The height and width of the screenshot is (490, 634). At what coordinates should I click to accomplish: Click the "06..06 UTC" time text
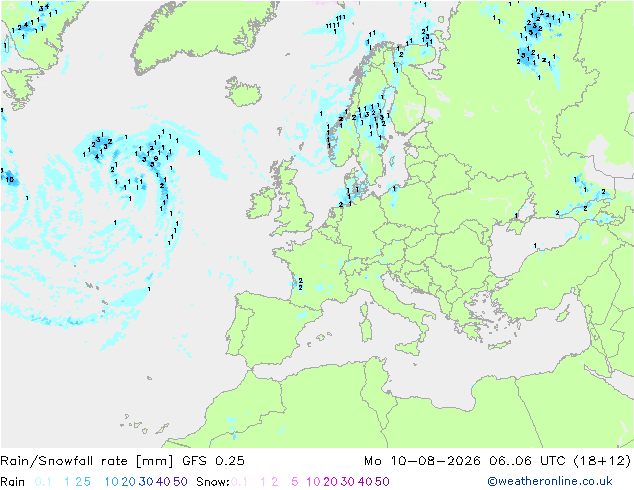point(527,461)
